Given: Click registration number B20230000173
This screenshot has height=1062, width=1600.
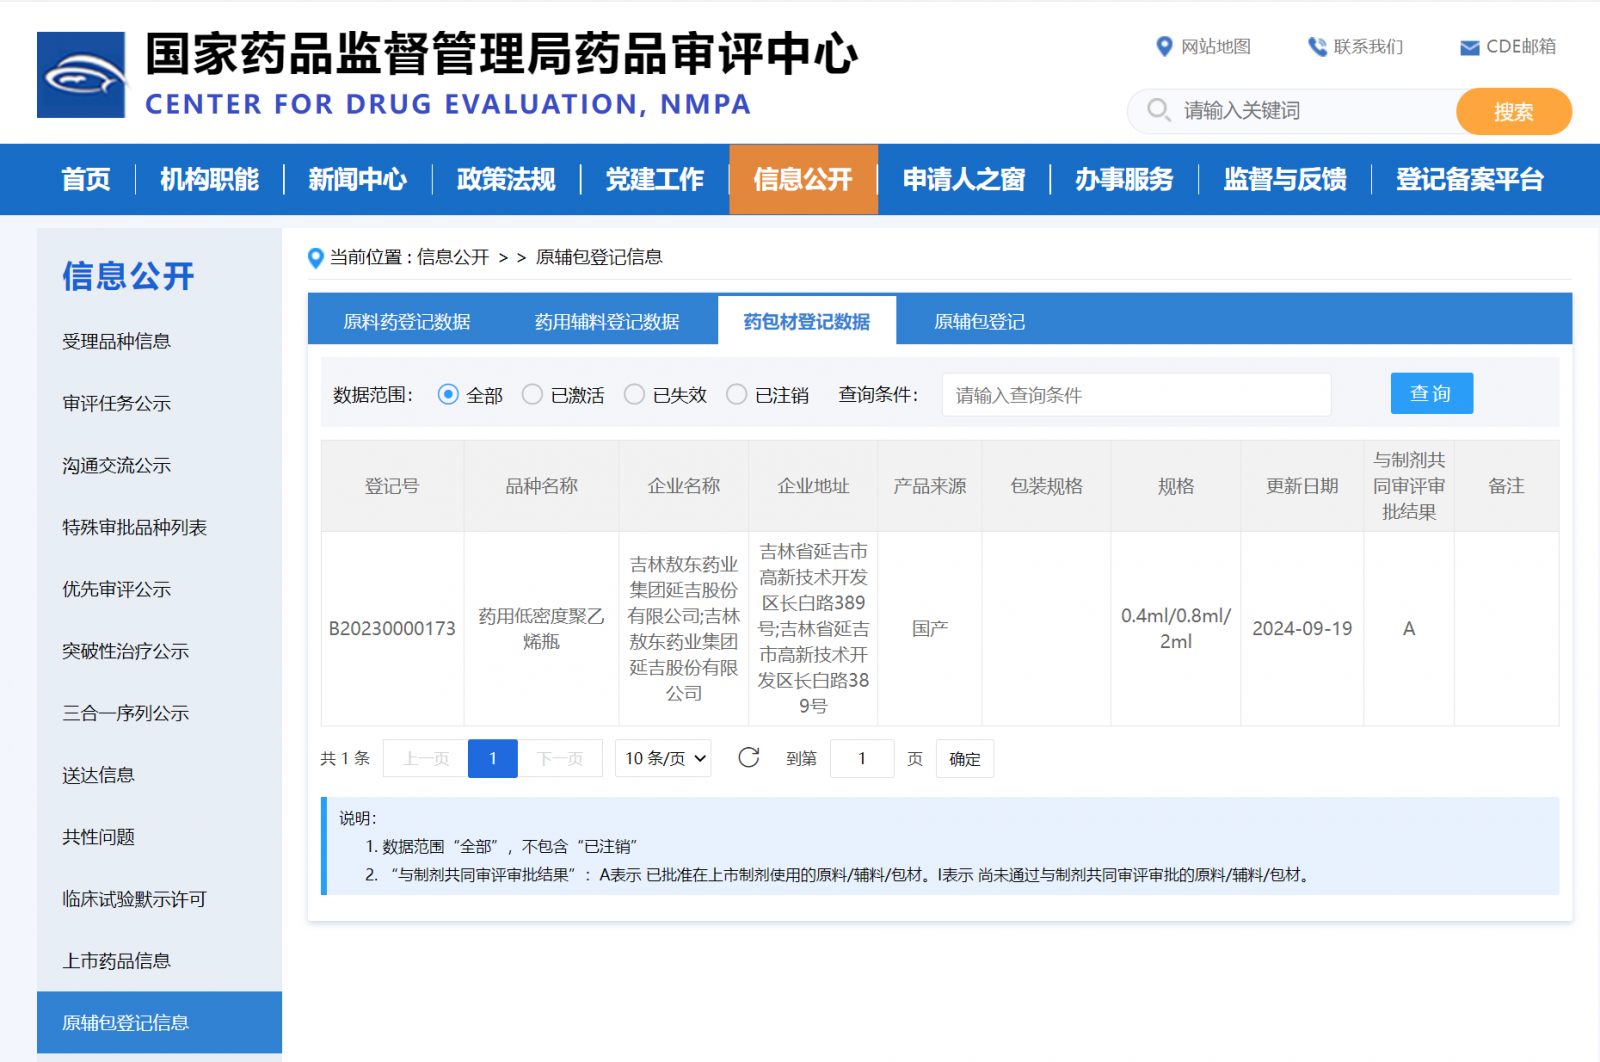Looking at the screenshot, I should tap(392, 628).
